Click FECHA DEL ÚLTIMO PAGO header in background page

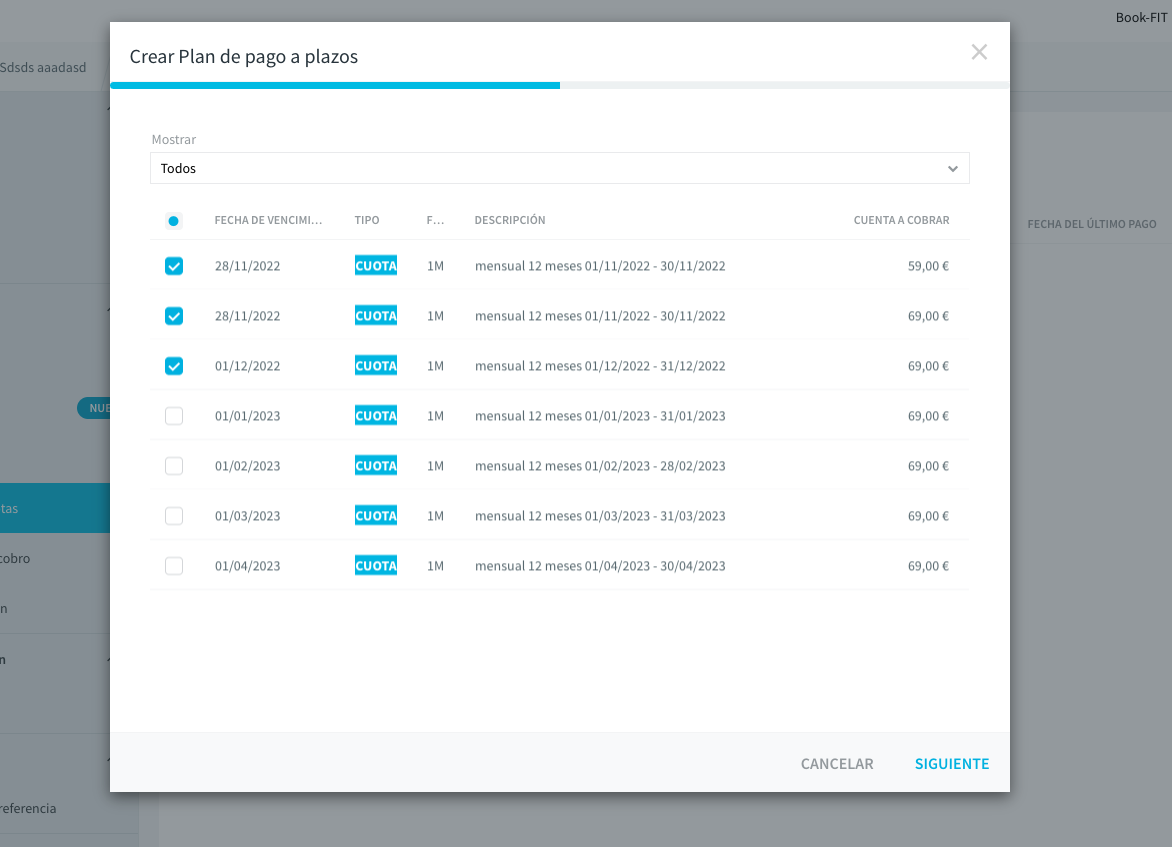1091,224
